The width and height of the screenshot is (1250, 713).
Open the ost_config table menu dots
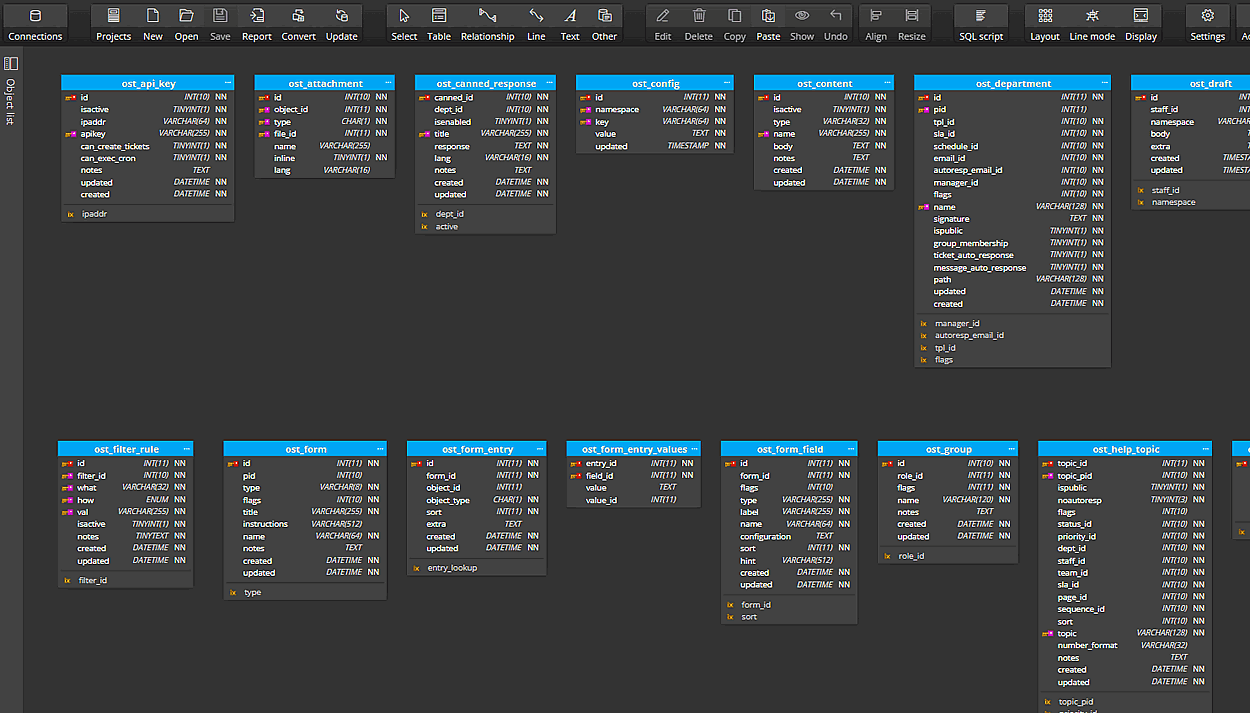click(727, 83)
